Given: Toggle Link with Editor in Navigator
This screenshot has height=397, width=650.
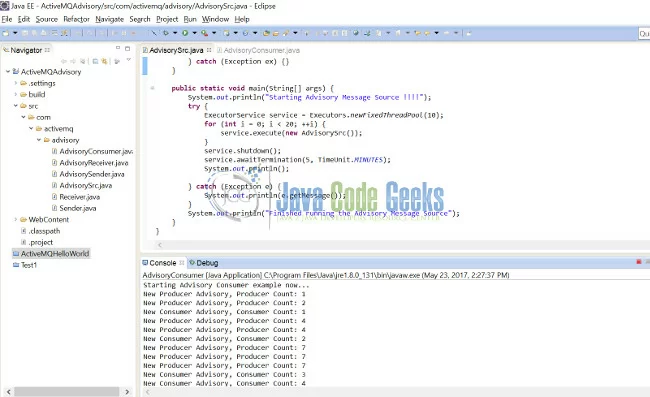Looking at the screenshot, I should 104,61.
